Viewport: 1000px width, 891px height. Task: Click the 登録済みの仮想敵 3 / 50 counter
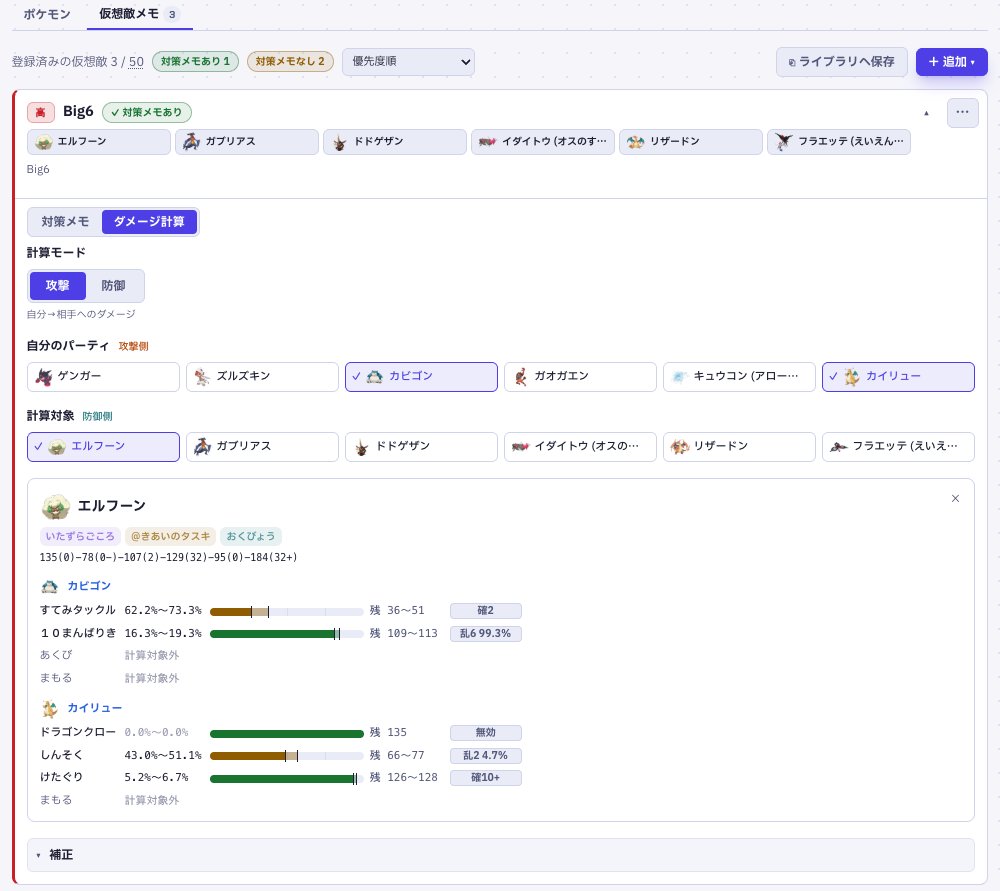(x=77, y=62)
